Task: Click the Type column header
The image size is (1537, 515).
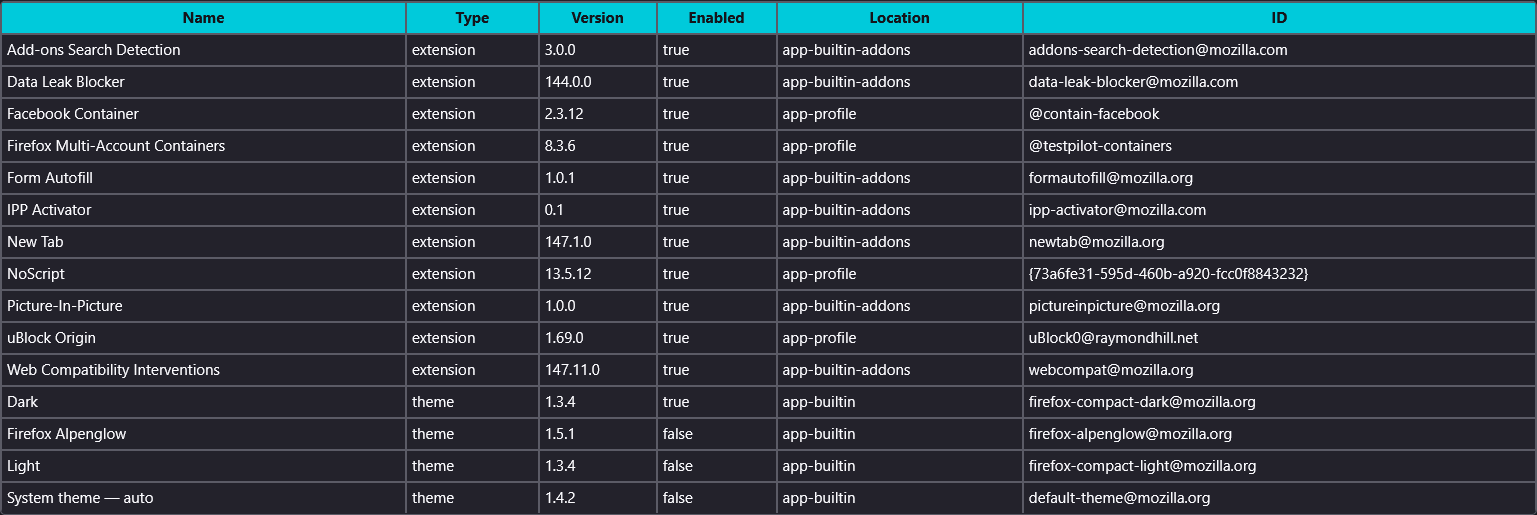Action: click(x=472, y=18)
